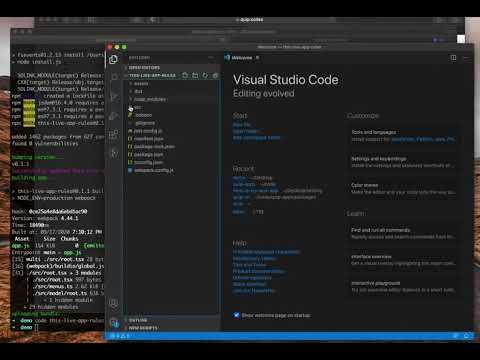Open the Manage gear icon in the activity bar
Image resolution: width=480 pixels, height=360 pixels.
(114, 323)
